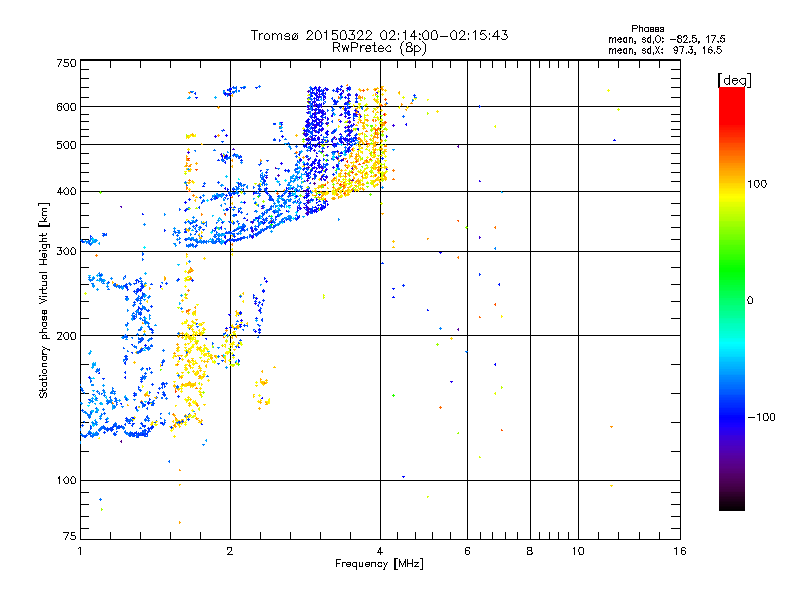Click the x-axis label 'Frequency [MHz]'

[x=379, y=564]
